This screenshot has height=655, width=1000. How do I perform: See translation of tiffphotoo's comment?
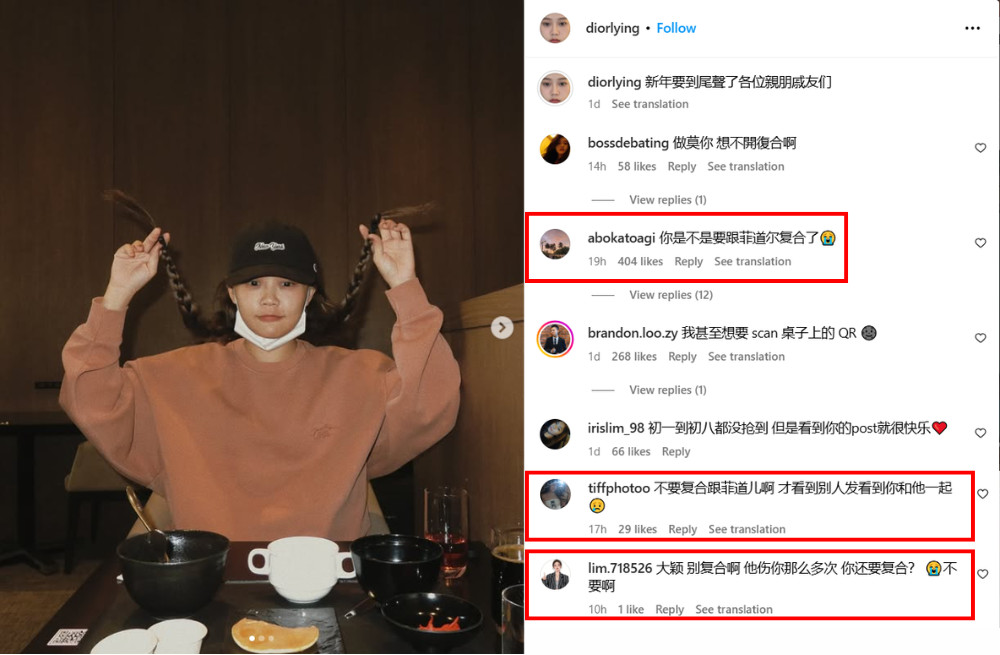point(747,529)
